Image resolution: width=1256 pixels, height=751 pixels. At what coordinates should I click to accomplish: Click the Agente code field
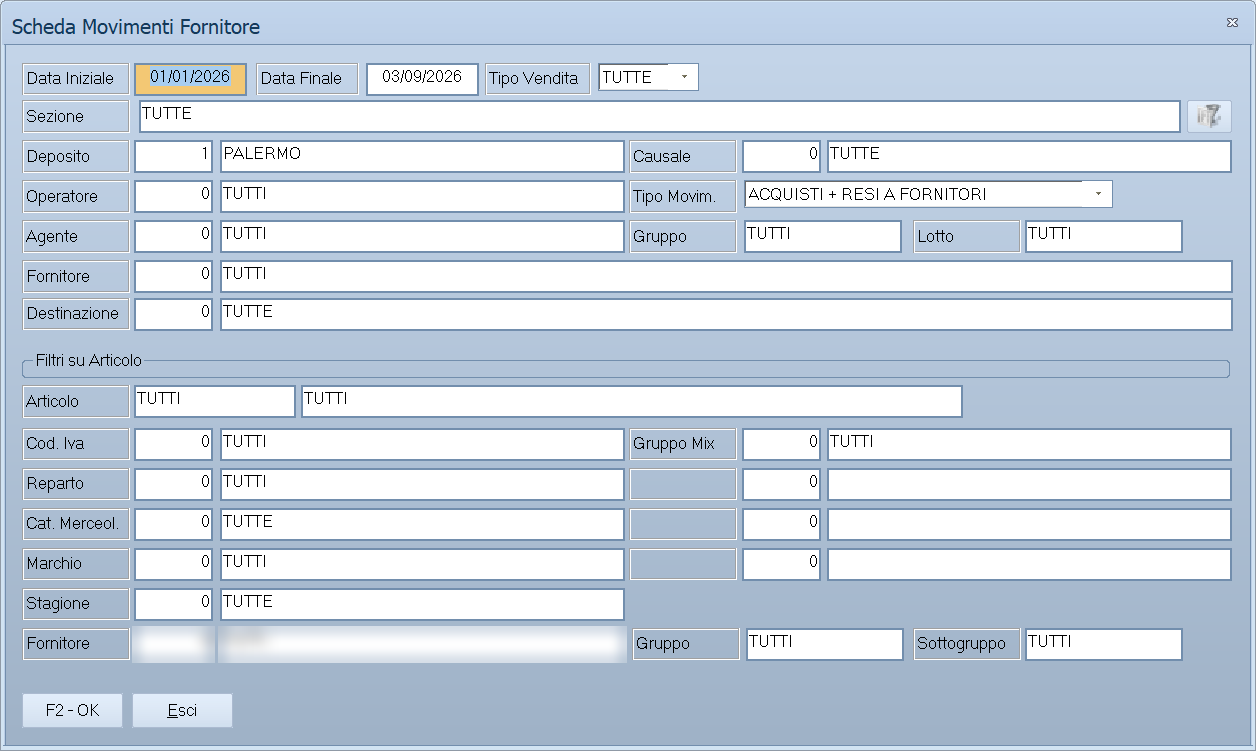174,236
